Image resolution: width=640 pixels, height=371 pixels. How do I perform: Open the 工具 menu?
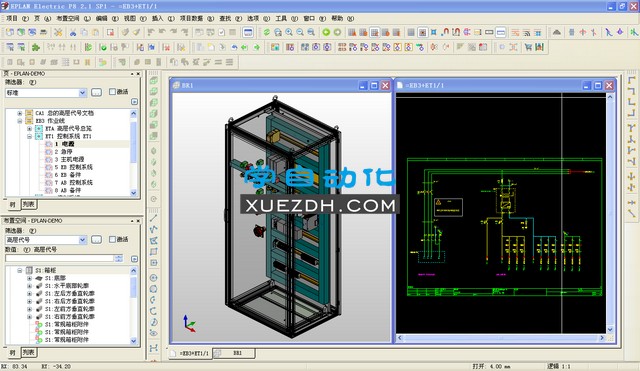coord(287,18)
